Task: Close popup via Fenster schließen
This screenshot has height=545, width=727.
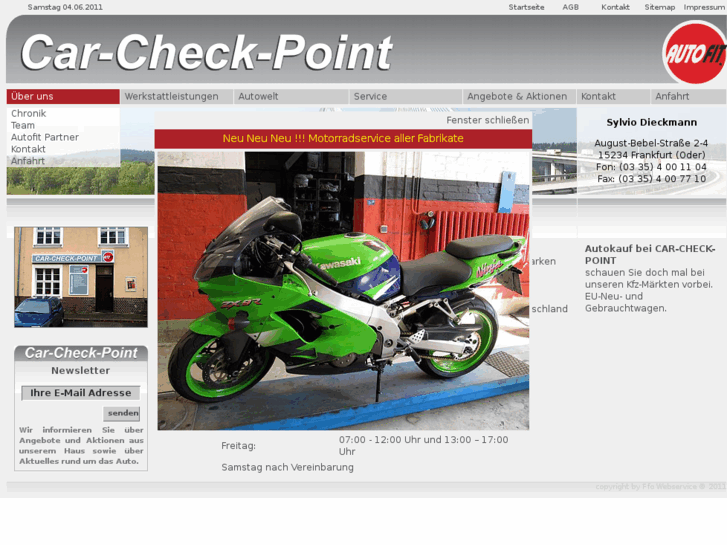Action: [x=488, y=120]
